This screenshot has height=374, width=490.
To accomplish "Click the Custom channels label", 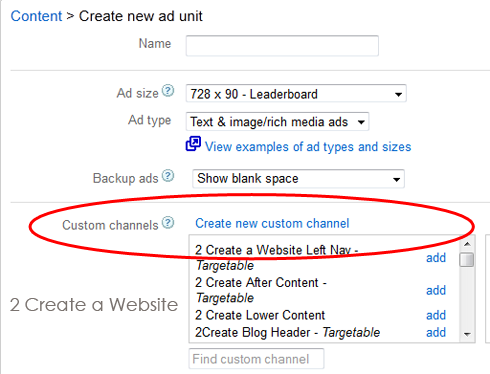I will point(110,225).
